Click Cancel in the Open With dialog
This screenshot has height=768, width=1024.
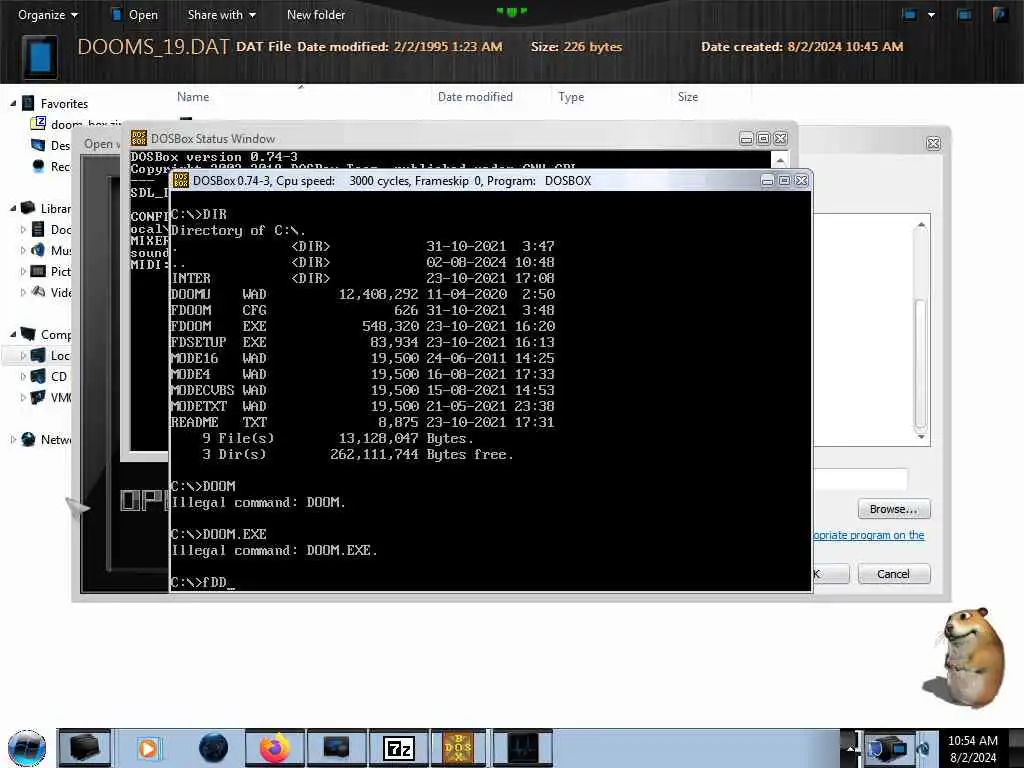click(893, 573)
